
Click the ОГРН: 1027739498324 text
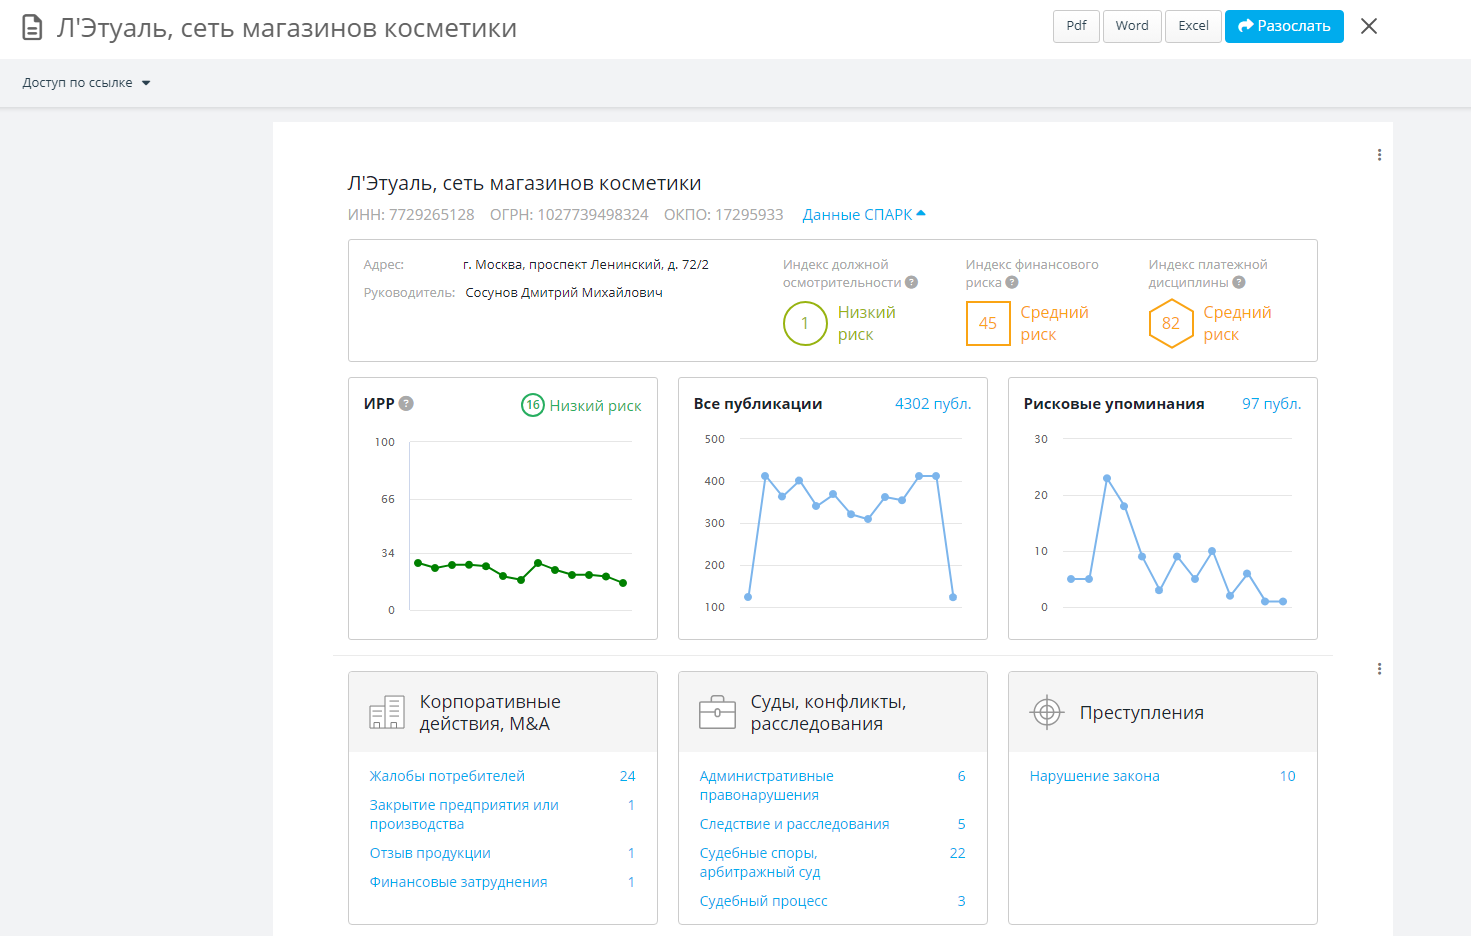tap(569, 215)
